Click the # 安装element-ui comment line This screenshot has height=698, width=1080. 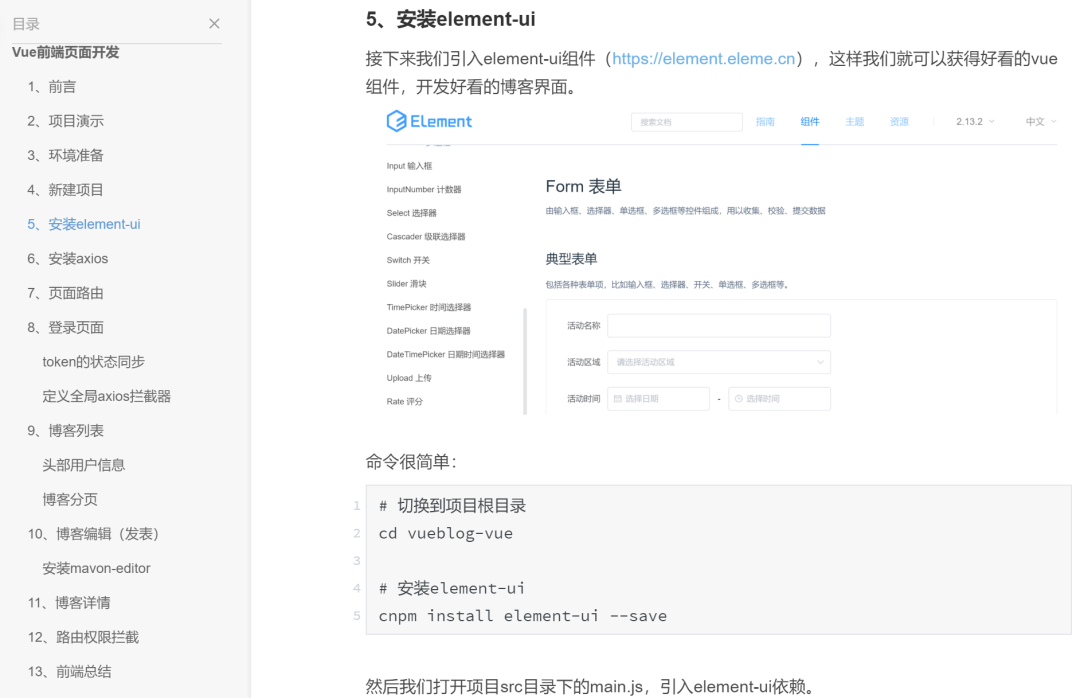[452, 588]
